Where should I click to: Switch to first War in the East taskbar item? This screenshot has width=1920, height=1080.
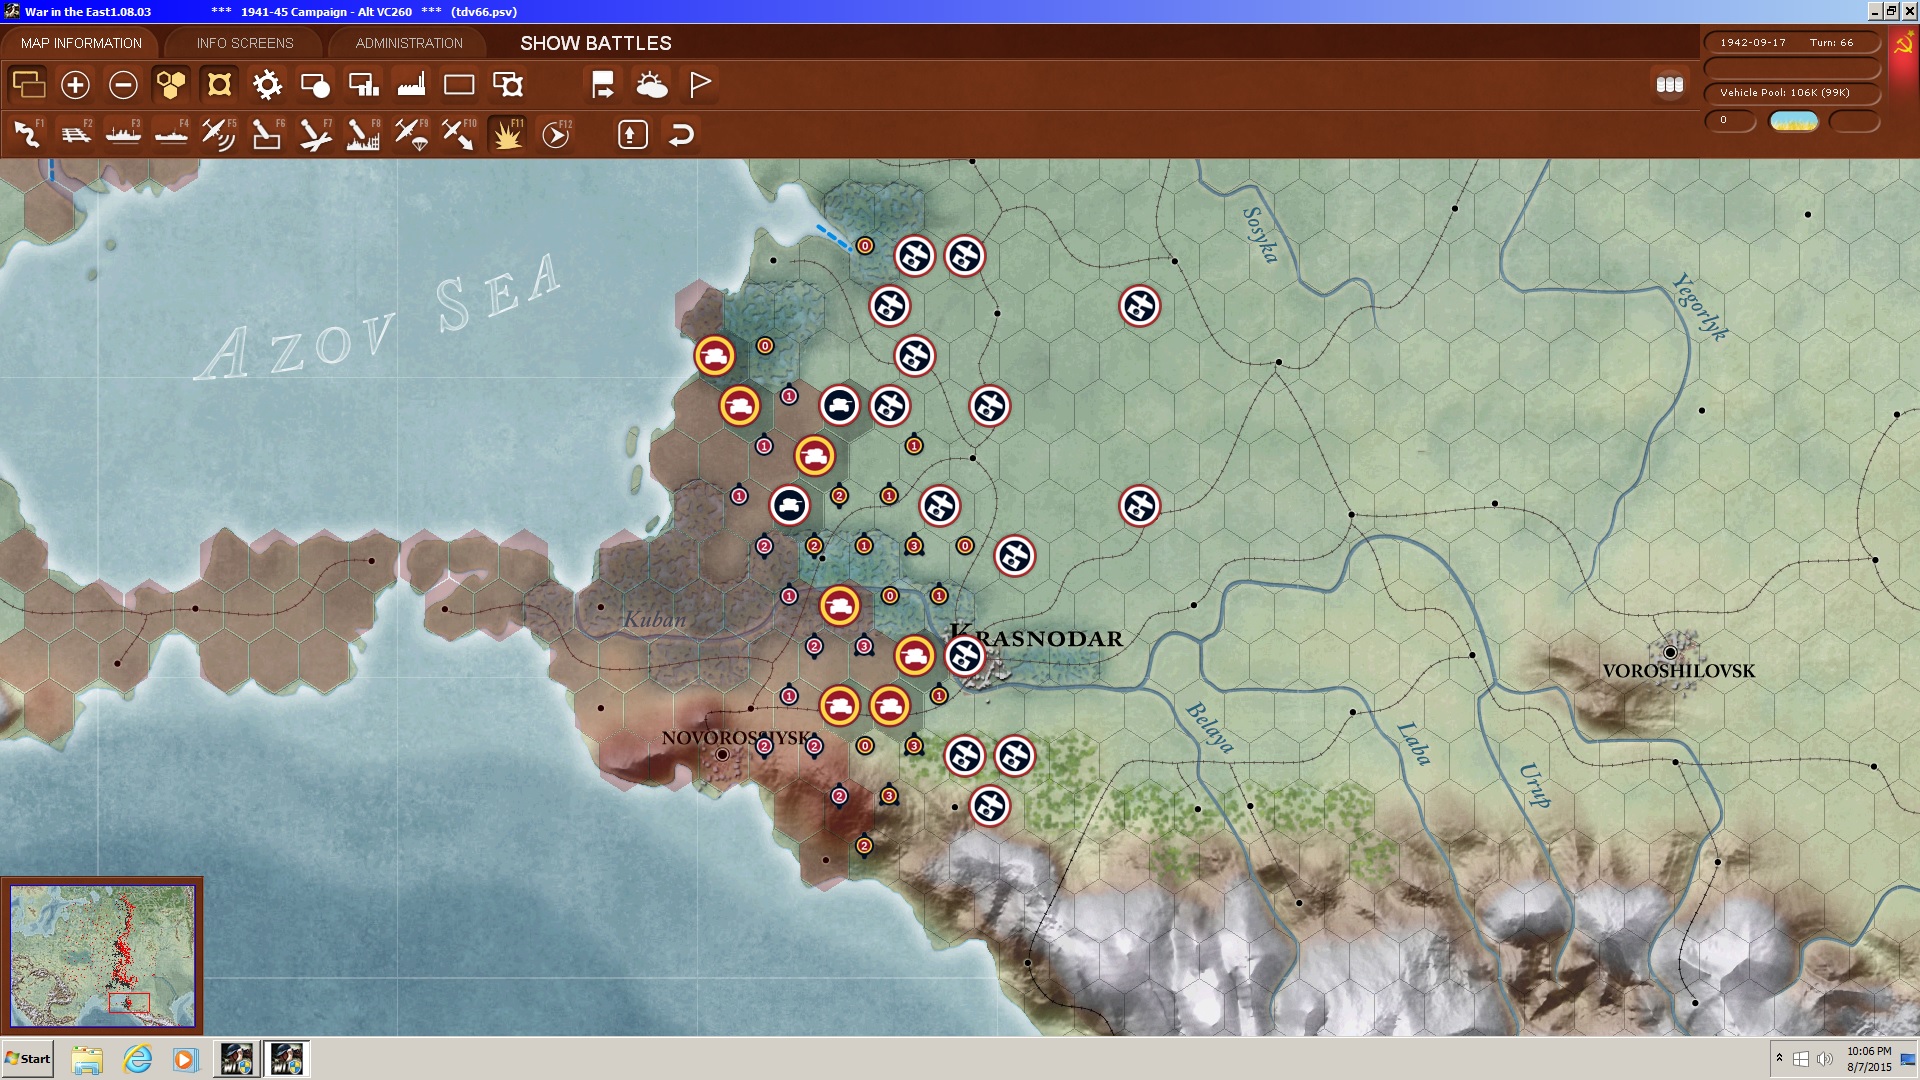click(x=237, y=1059)
